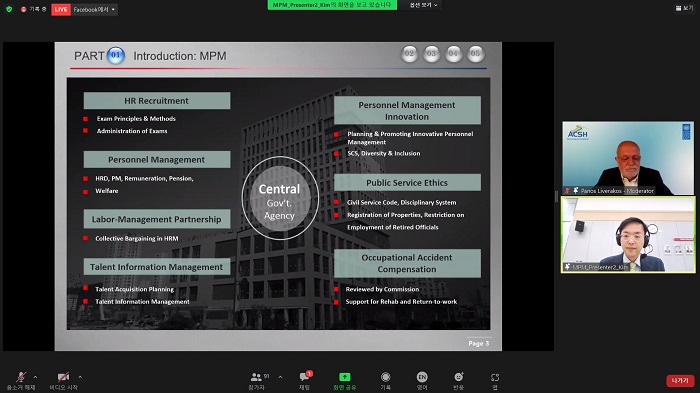Viewport: 700px width, 393px height.
Task: Open view options dropdown beside sharing banner
Action: (423, 5)
